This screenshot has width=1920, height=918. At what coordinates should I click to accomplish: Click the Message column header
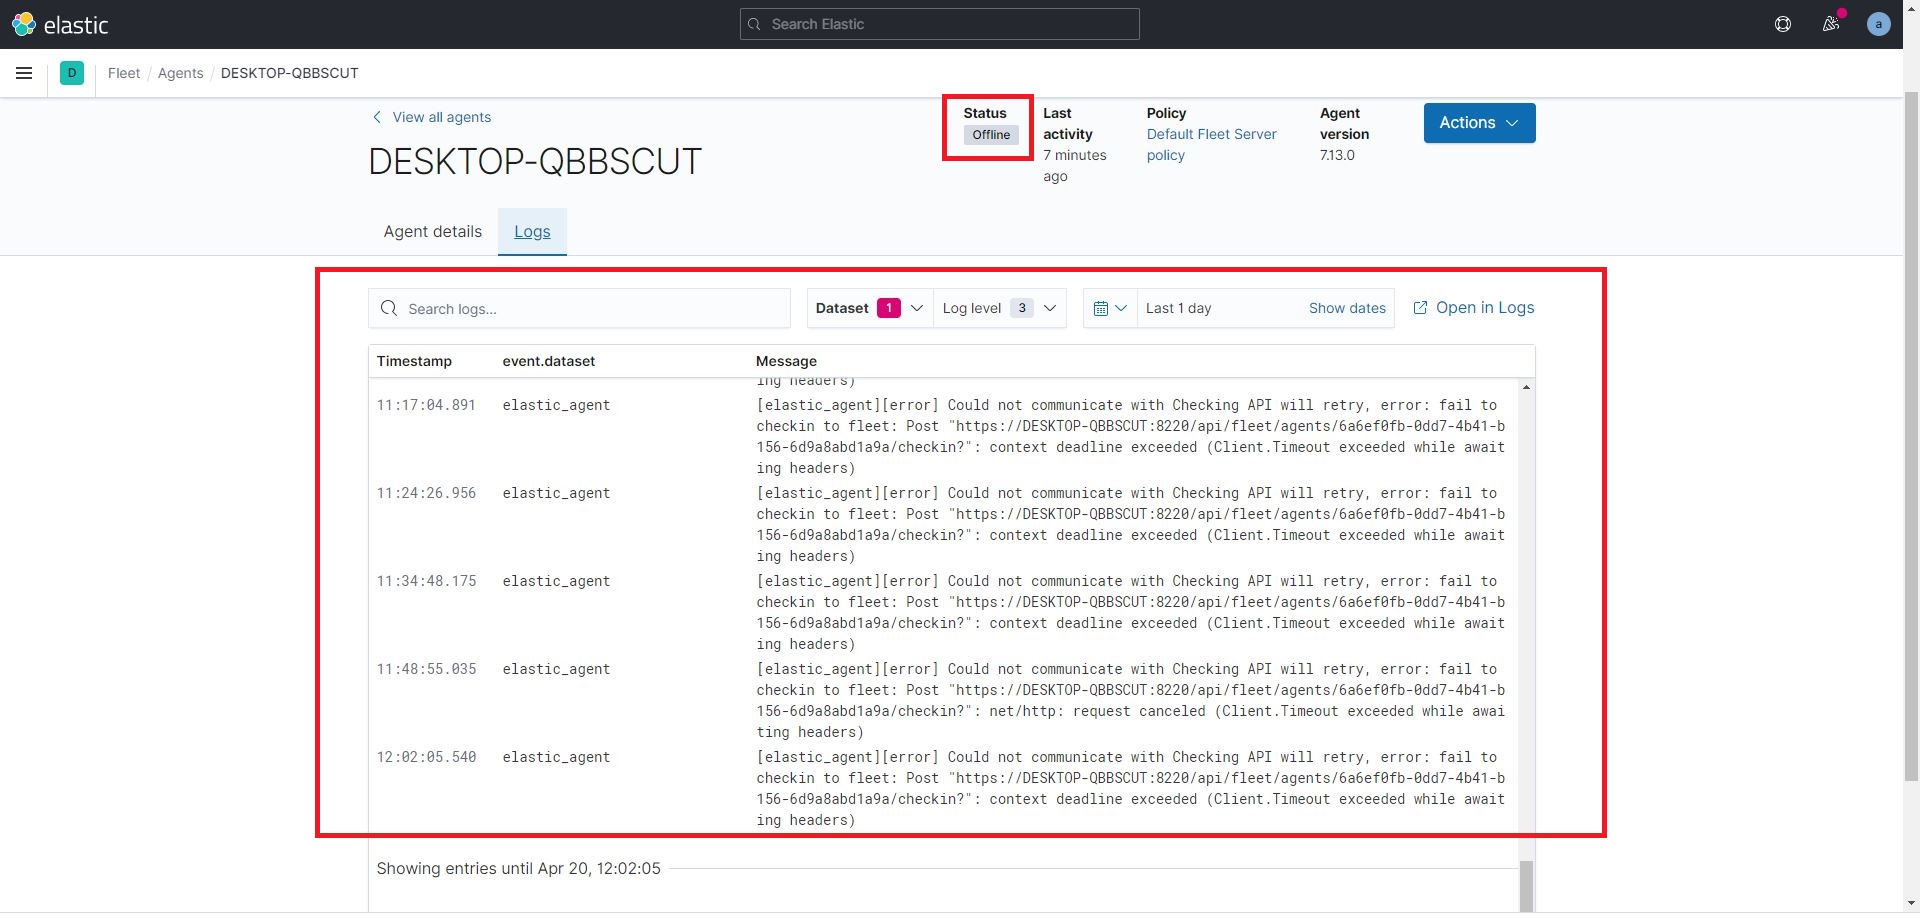click(786, 361)
